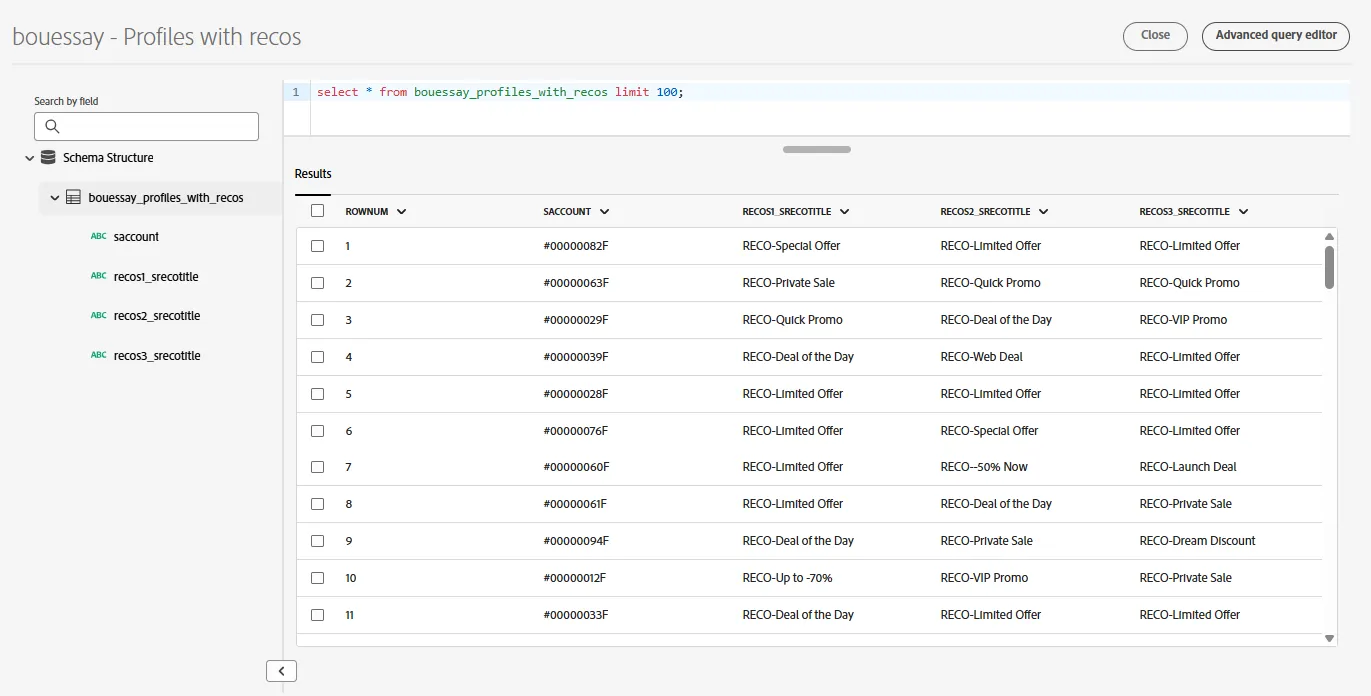Click the table icon beside bouessay_profiles_with_recos

click(x=73, y=198)
